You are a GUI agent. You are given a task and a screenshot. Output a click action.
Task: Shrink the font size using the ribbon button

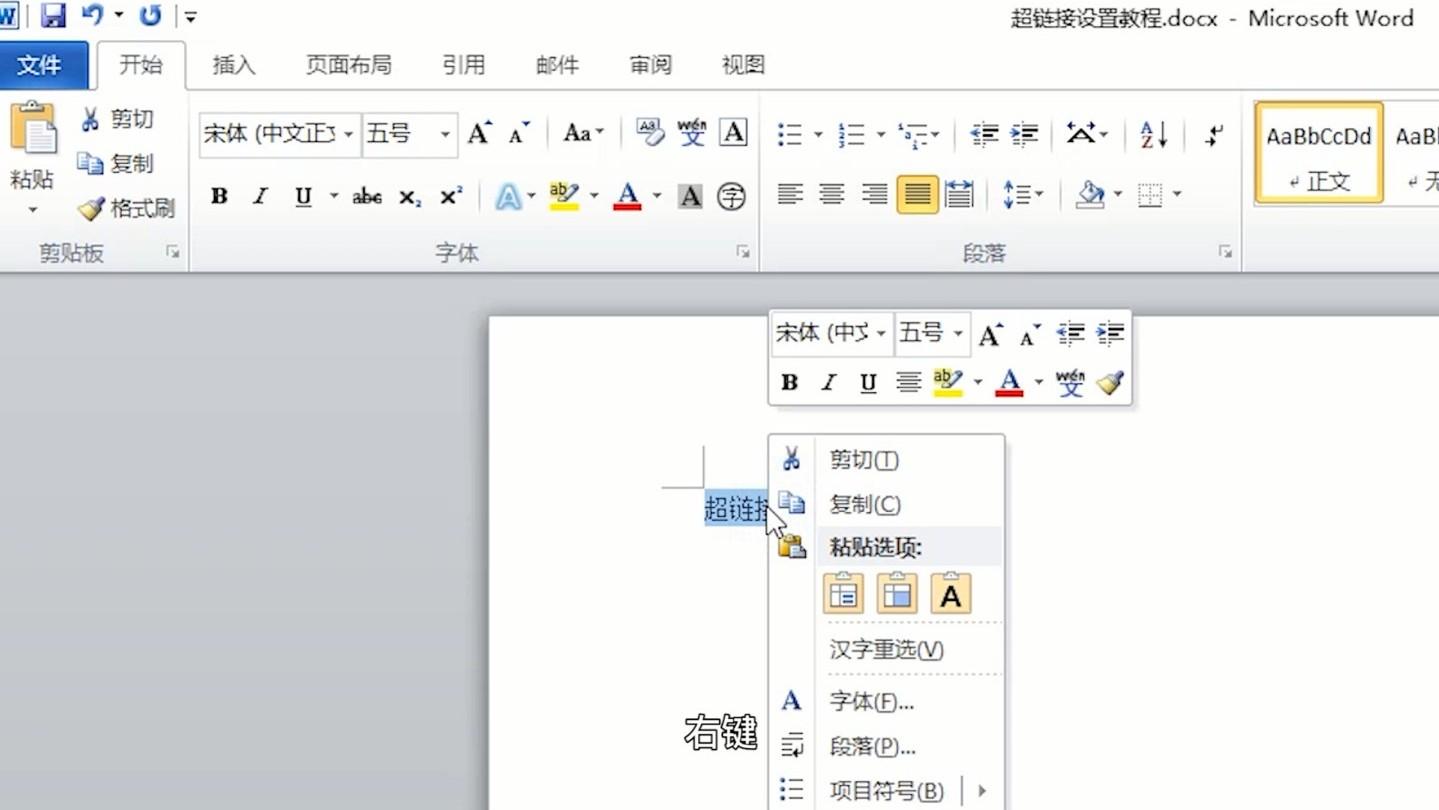tap(520, 133)
